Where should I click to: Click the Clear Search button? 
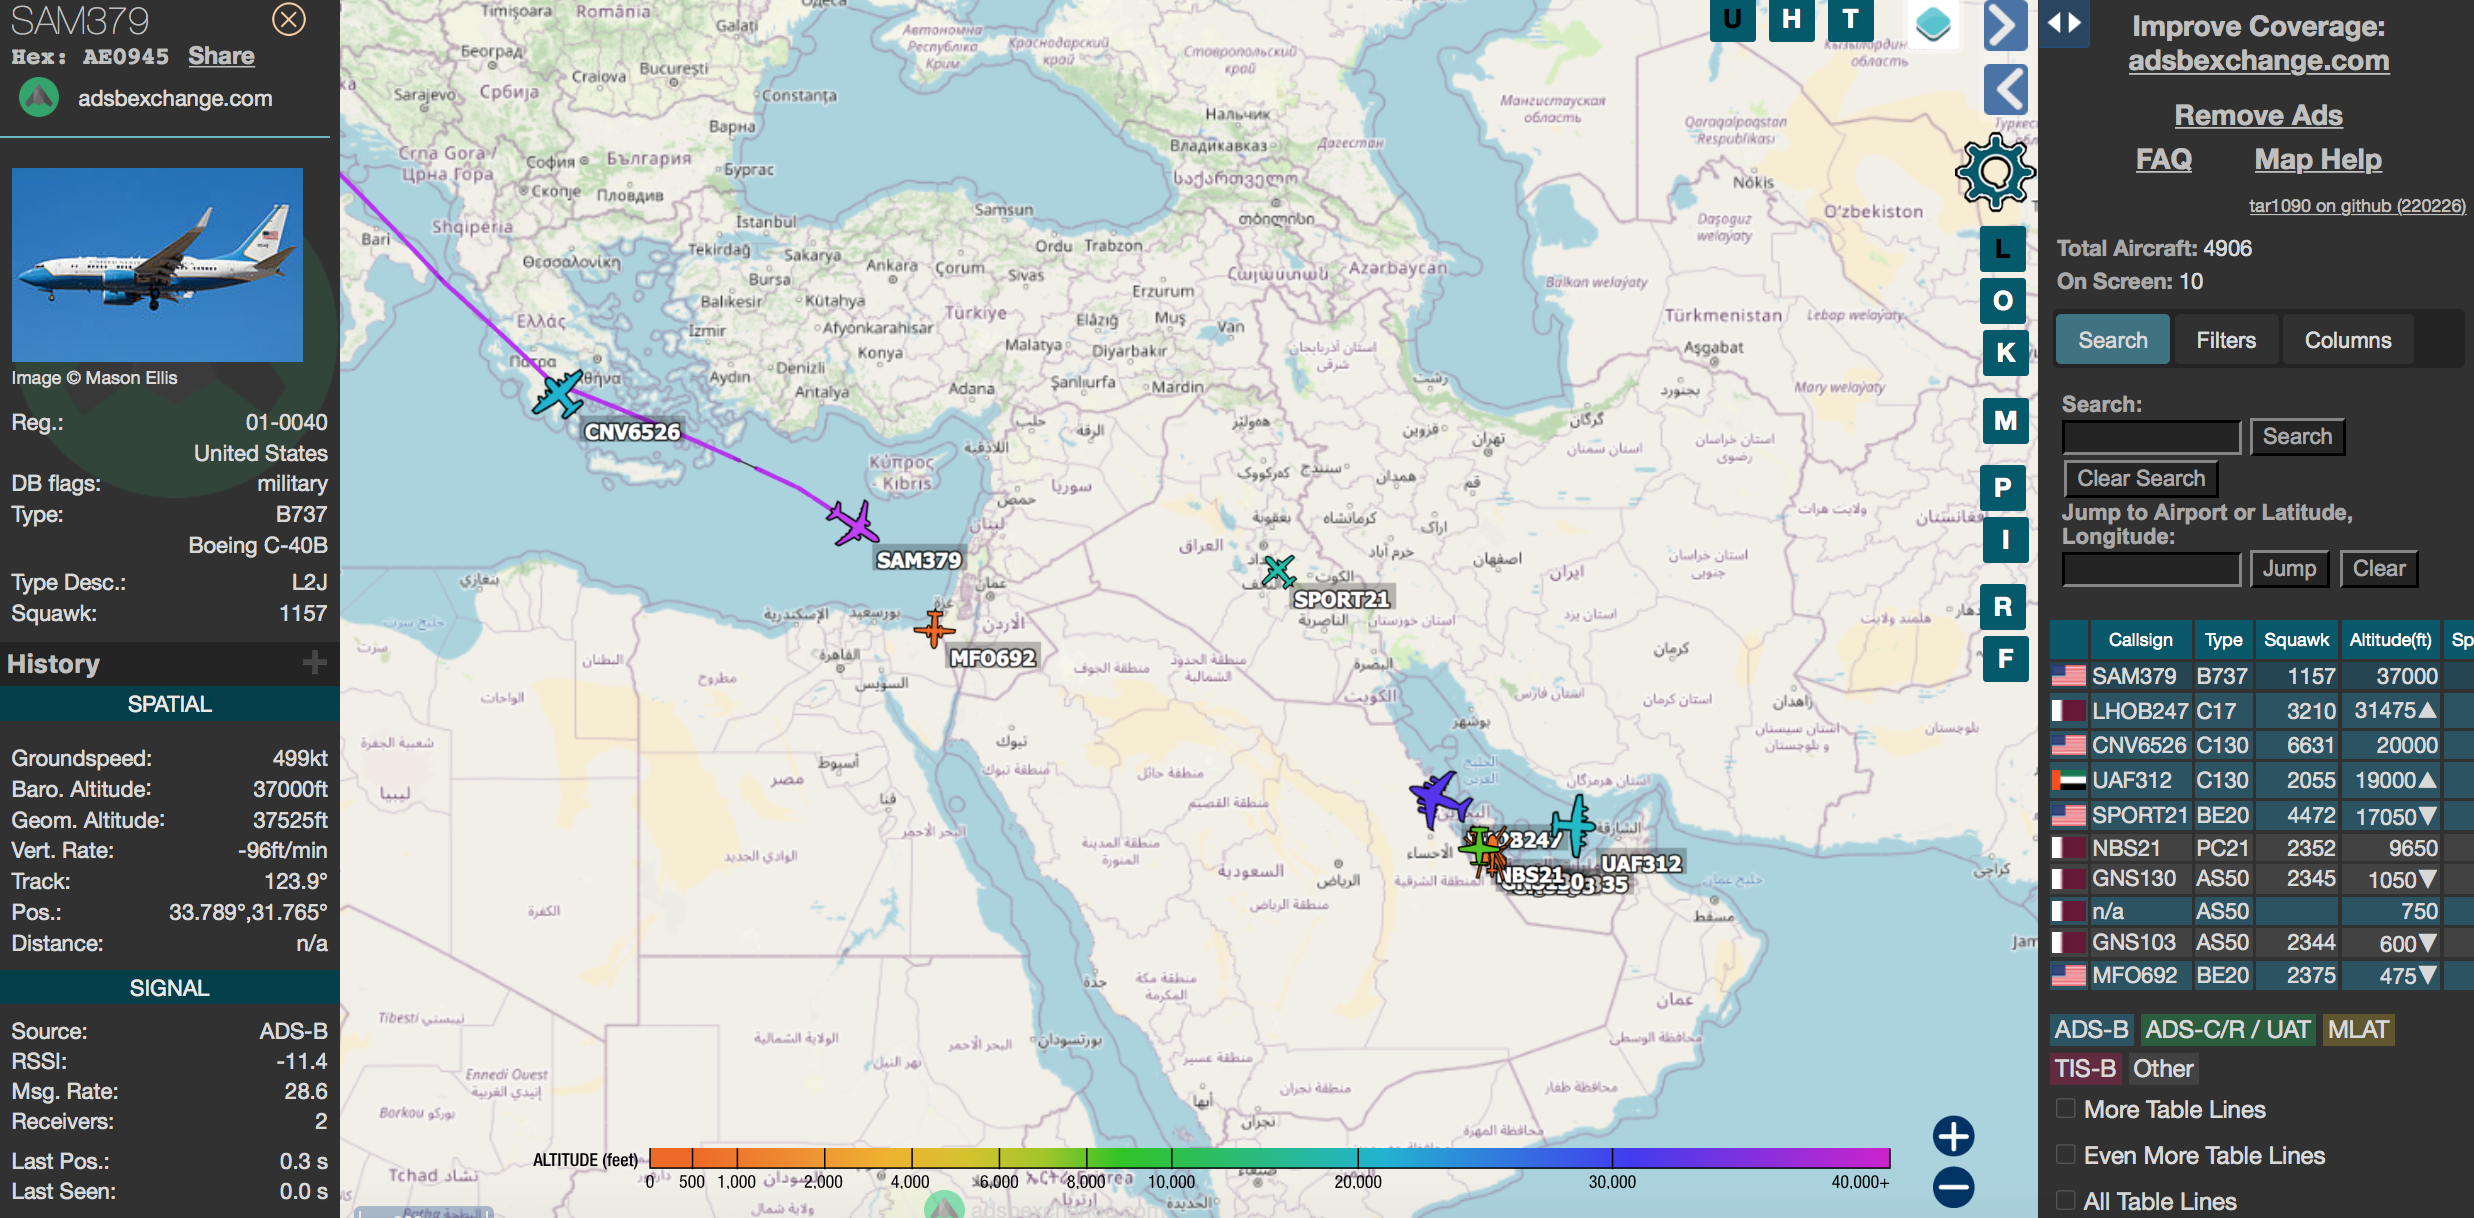tap(2141, 479)
